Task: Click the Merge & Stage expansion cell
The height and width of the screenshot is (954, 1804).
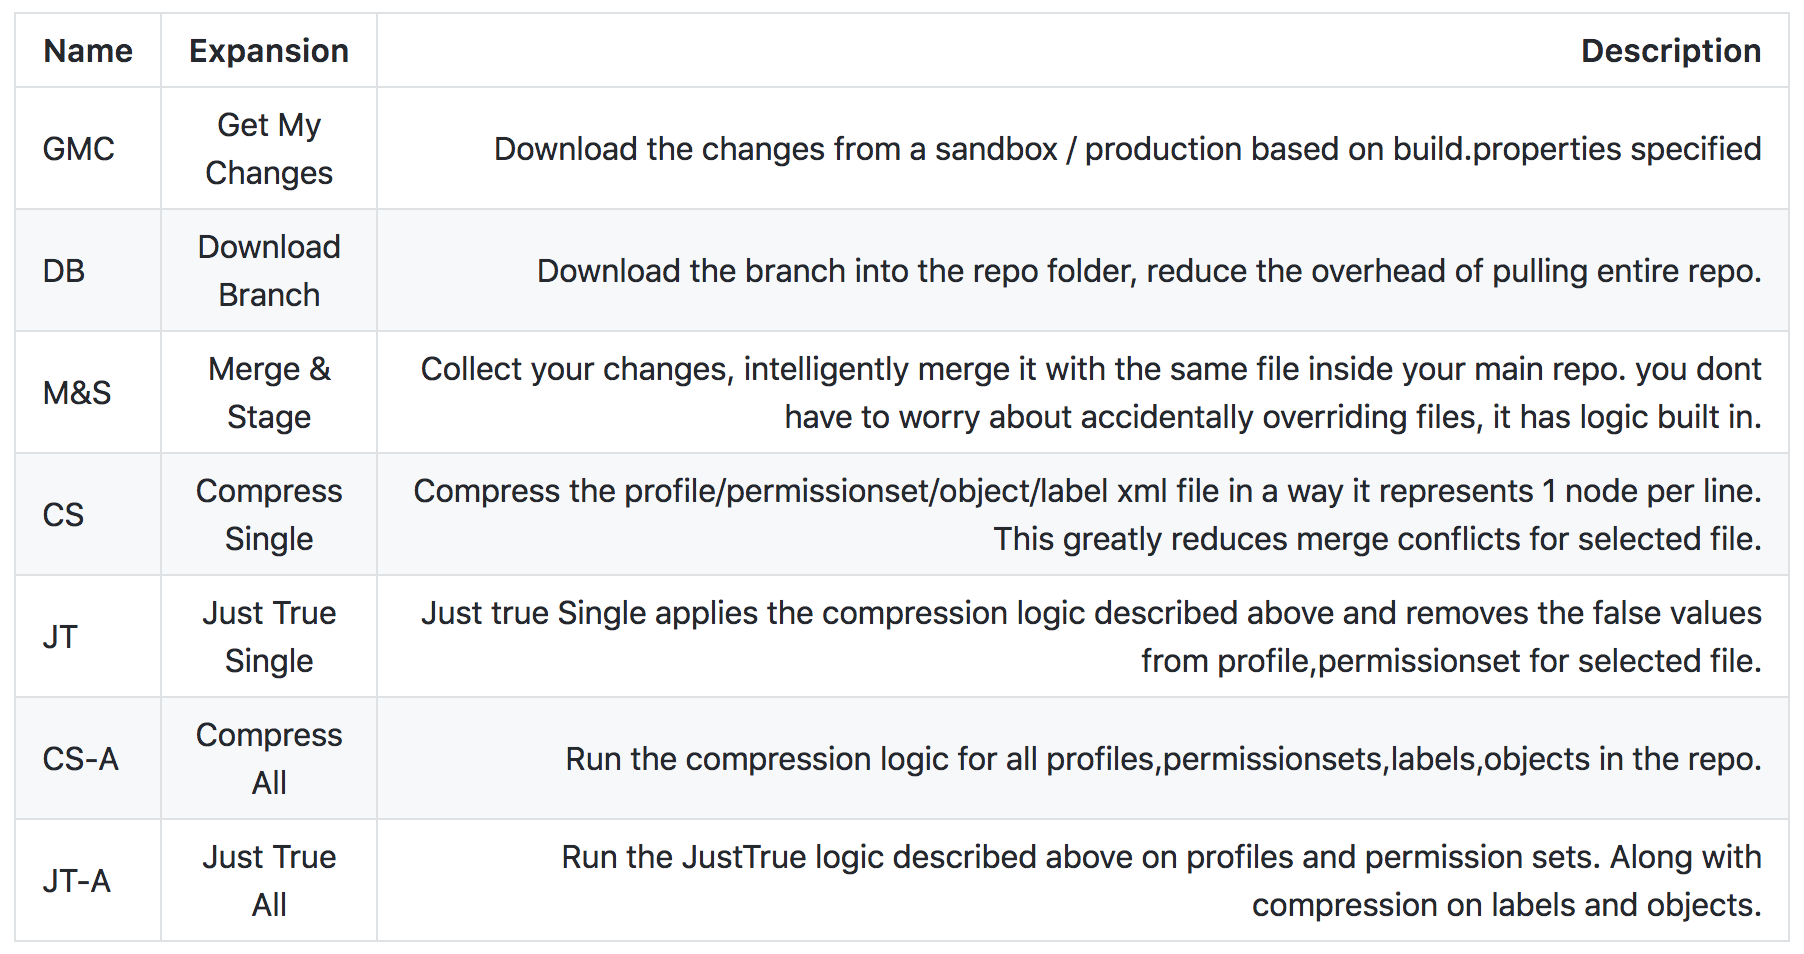Action: [269, 393]
